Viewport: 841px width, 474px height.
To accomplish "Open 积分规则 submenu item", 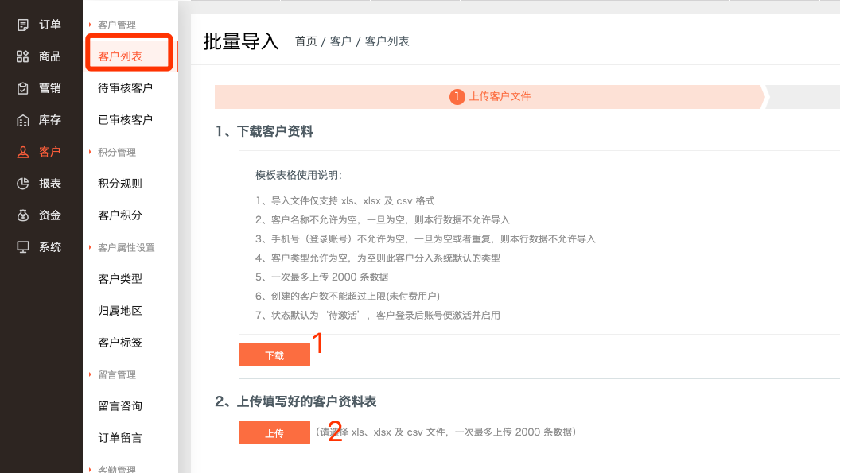I will [120, 183].
